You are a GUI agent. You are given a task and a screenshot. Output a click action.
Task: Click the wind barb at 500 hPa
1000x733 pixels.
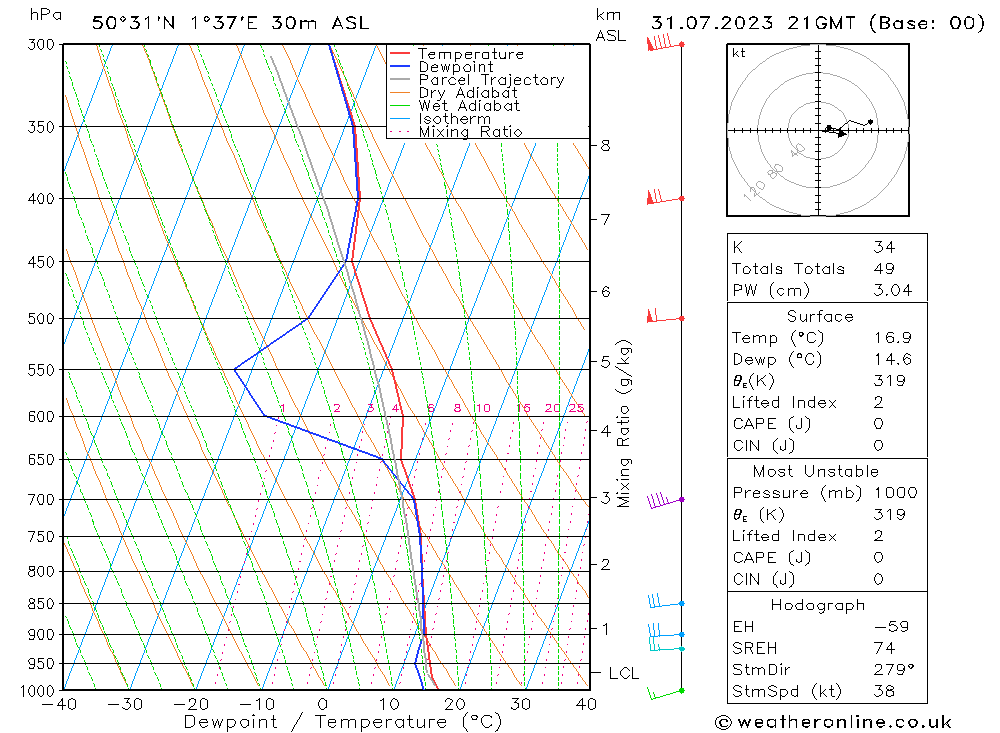tap(665, 316)
